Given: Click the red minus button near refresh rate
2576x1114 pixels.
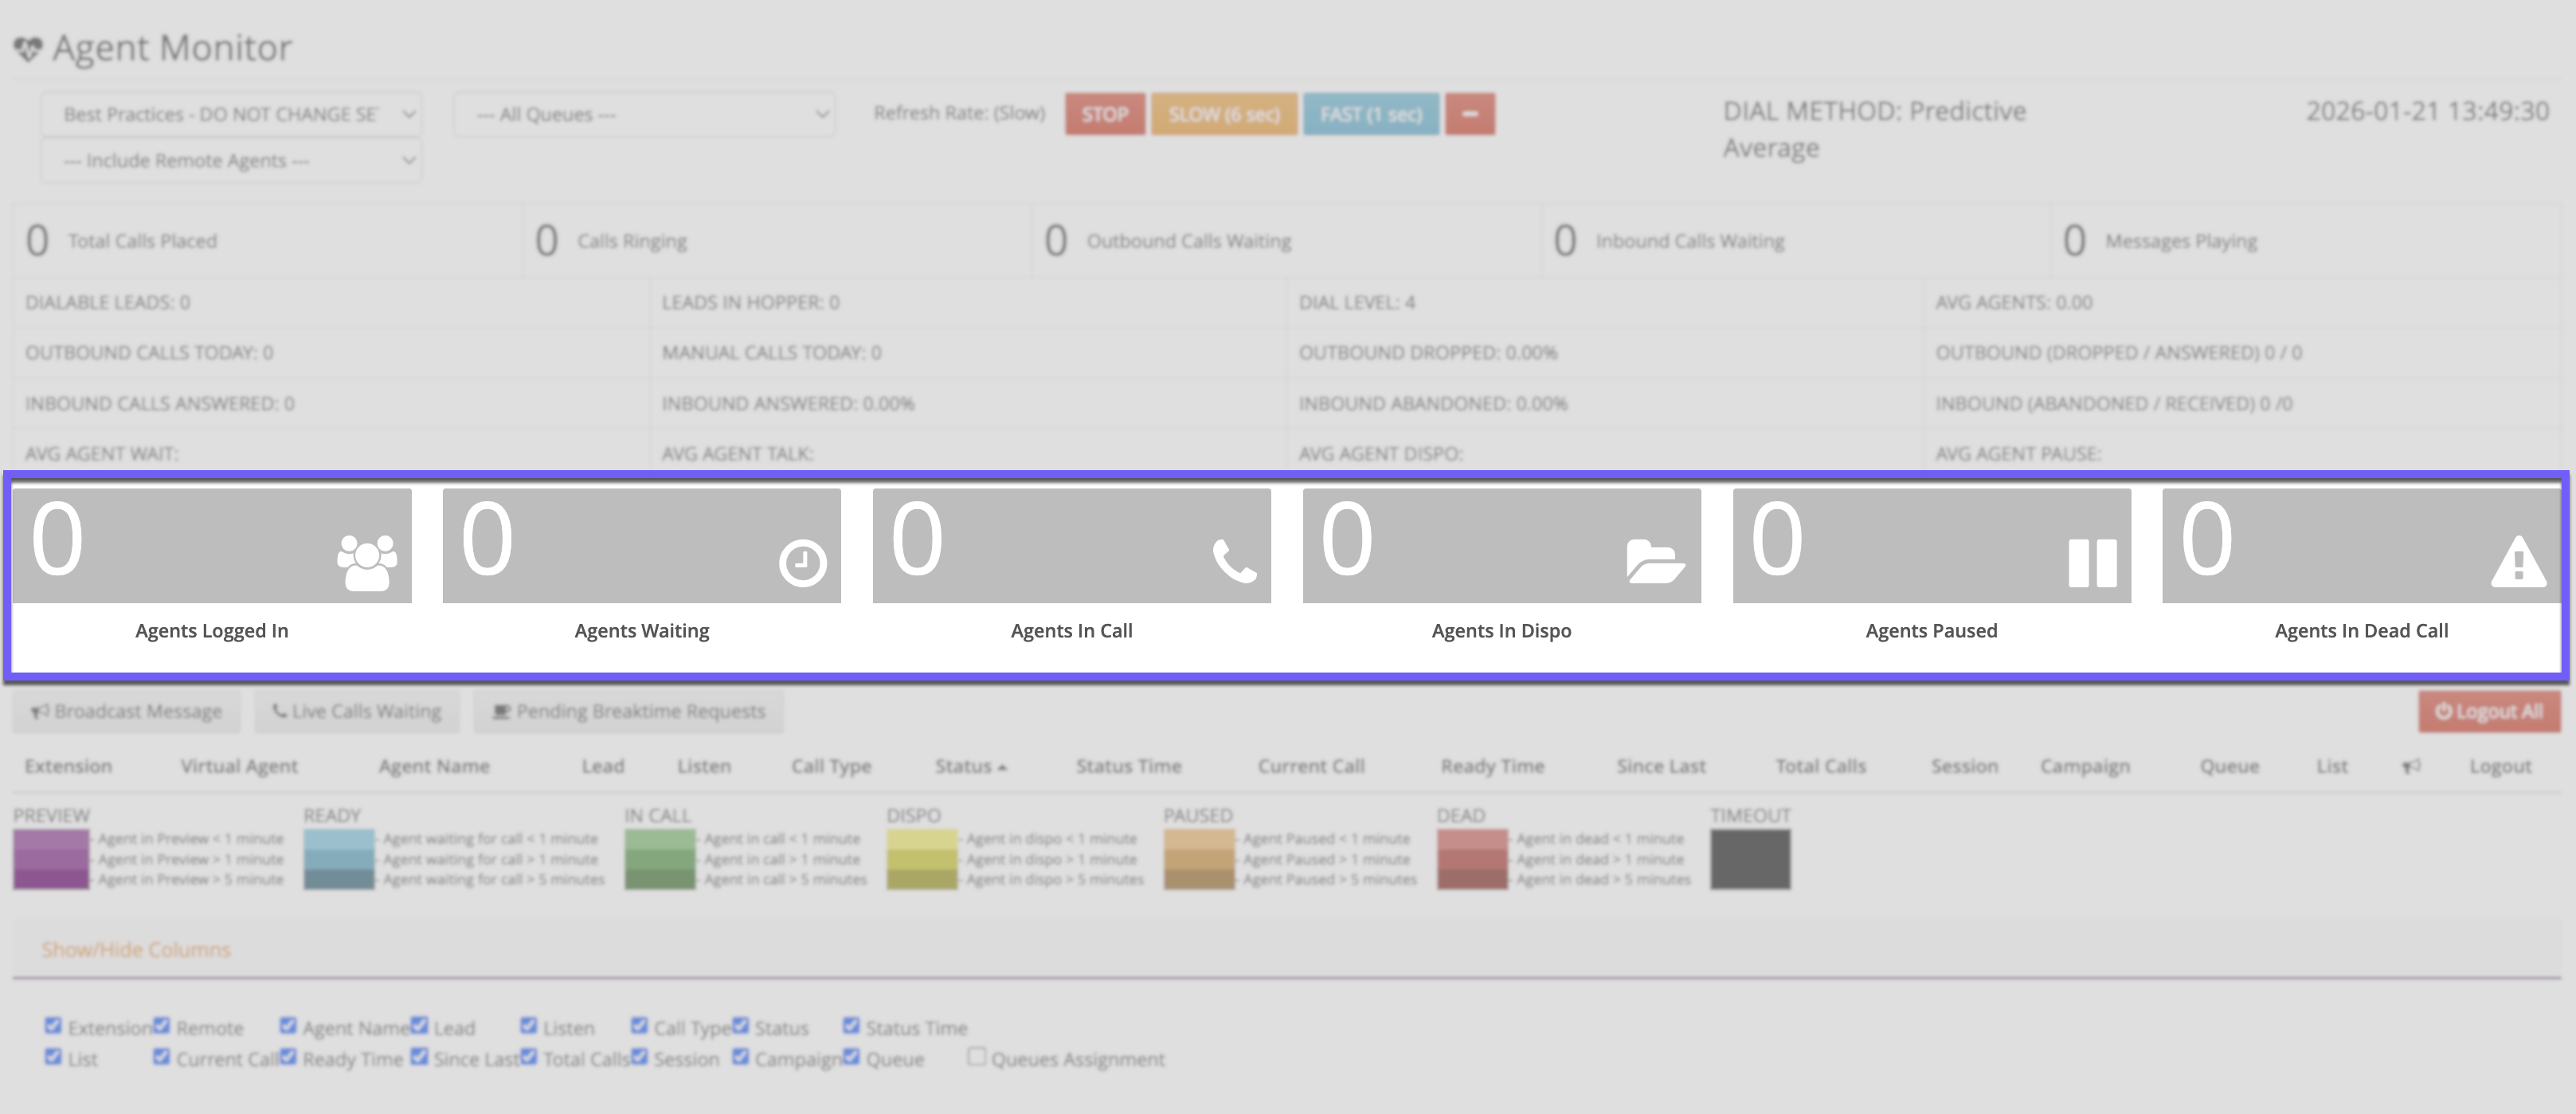Looking at the screenshot, I should 1469,114.
